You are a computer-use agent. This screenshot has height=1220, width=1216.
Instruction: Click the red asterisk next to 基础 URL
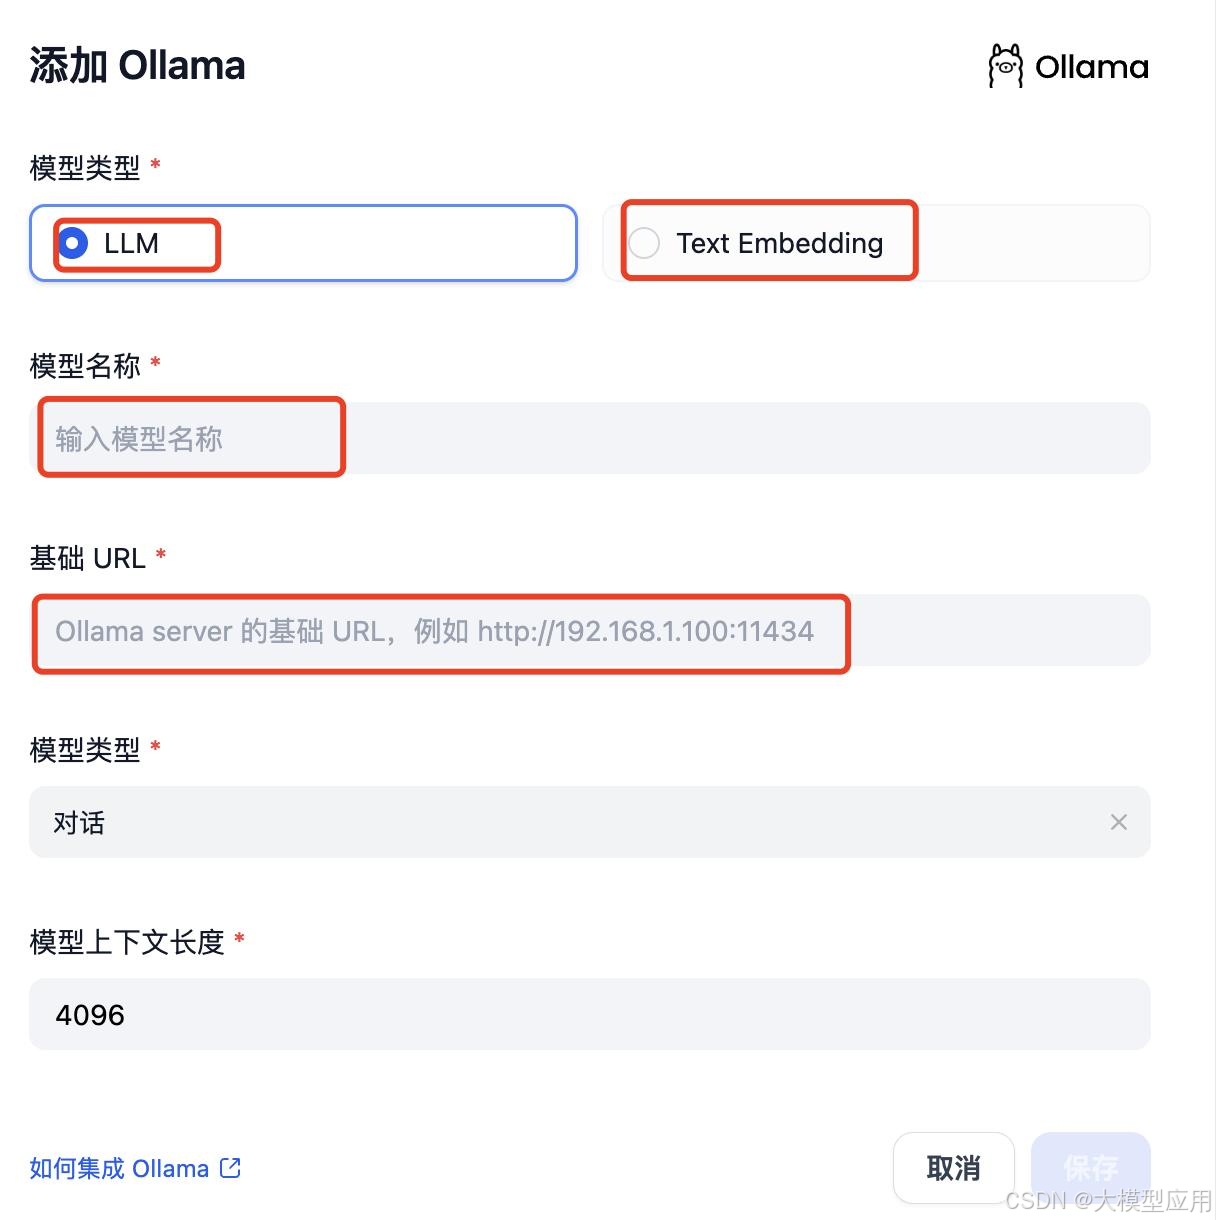(161, 553)
